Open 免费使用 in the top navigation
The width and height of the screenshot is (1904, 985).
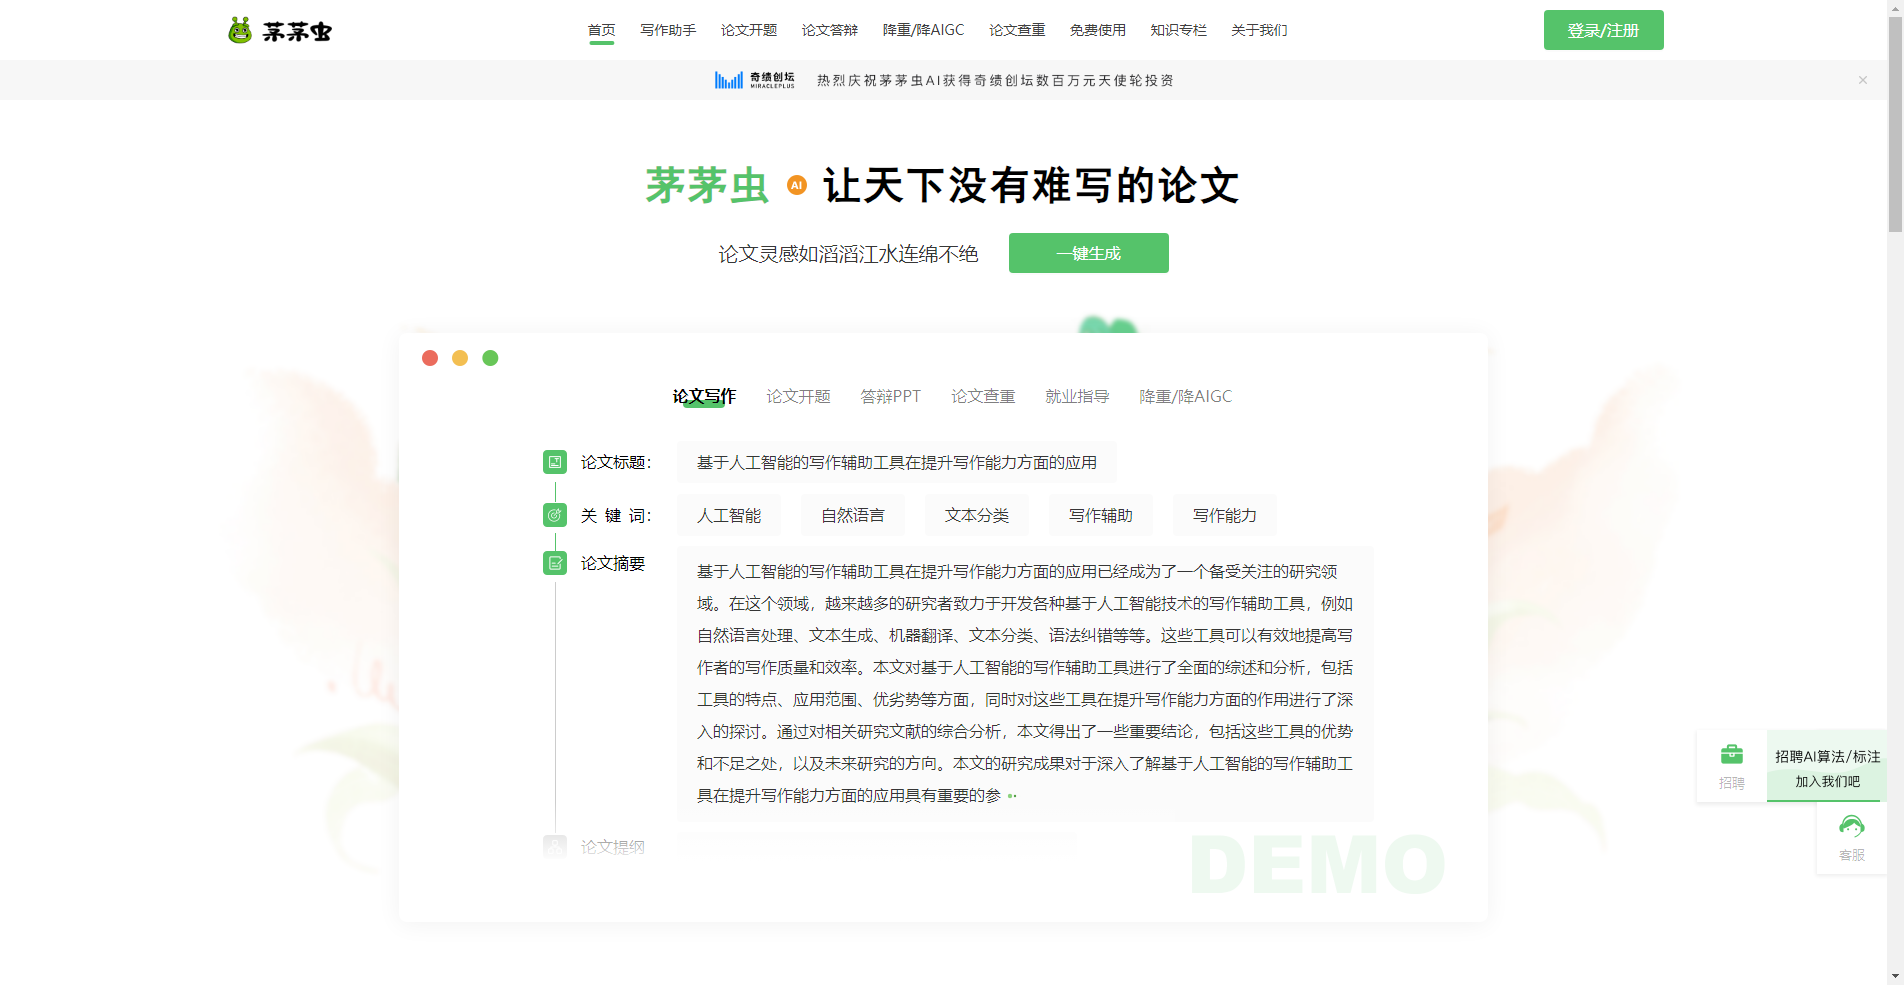point(1098,30)
